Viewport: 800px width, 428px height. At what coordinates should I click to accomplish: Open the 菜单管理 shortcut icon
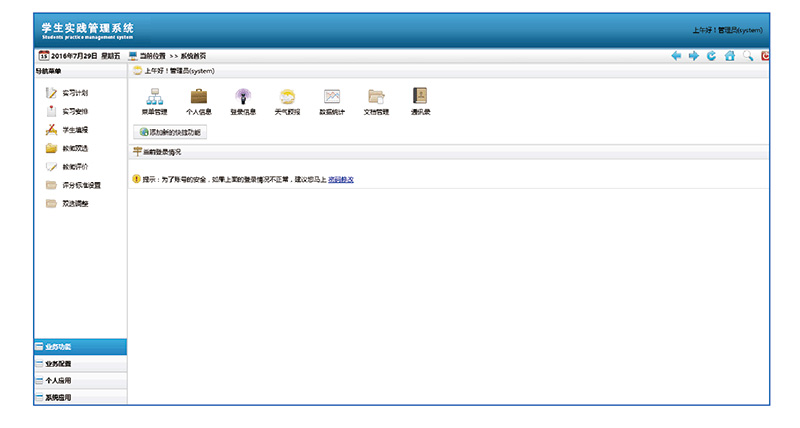click(155, 97)
